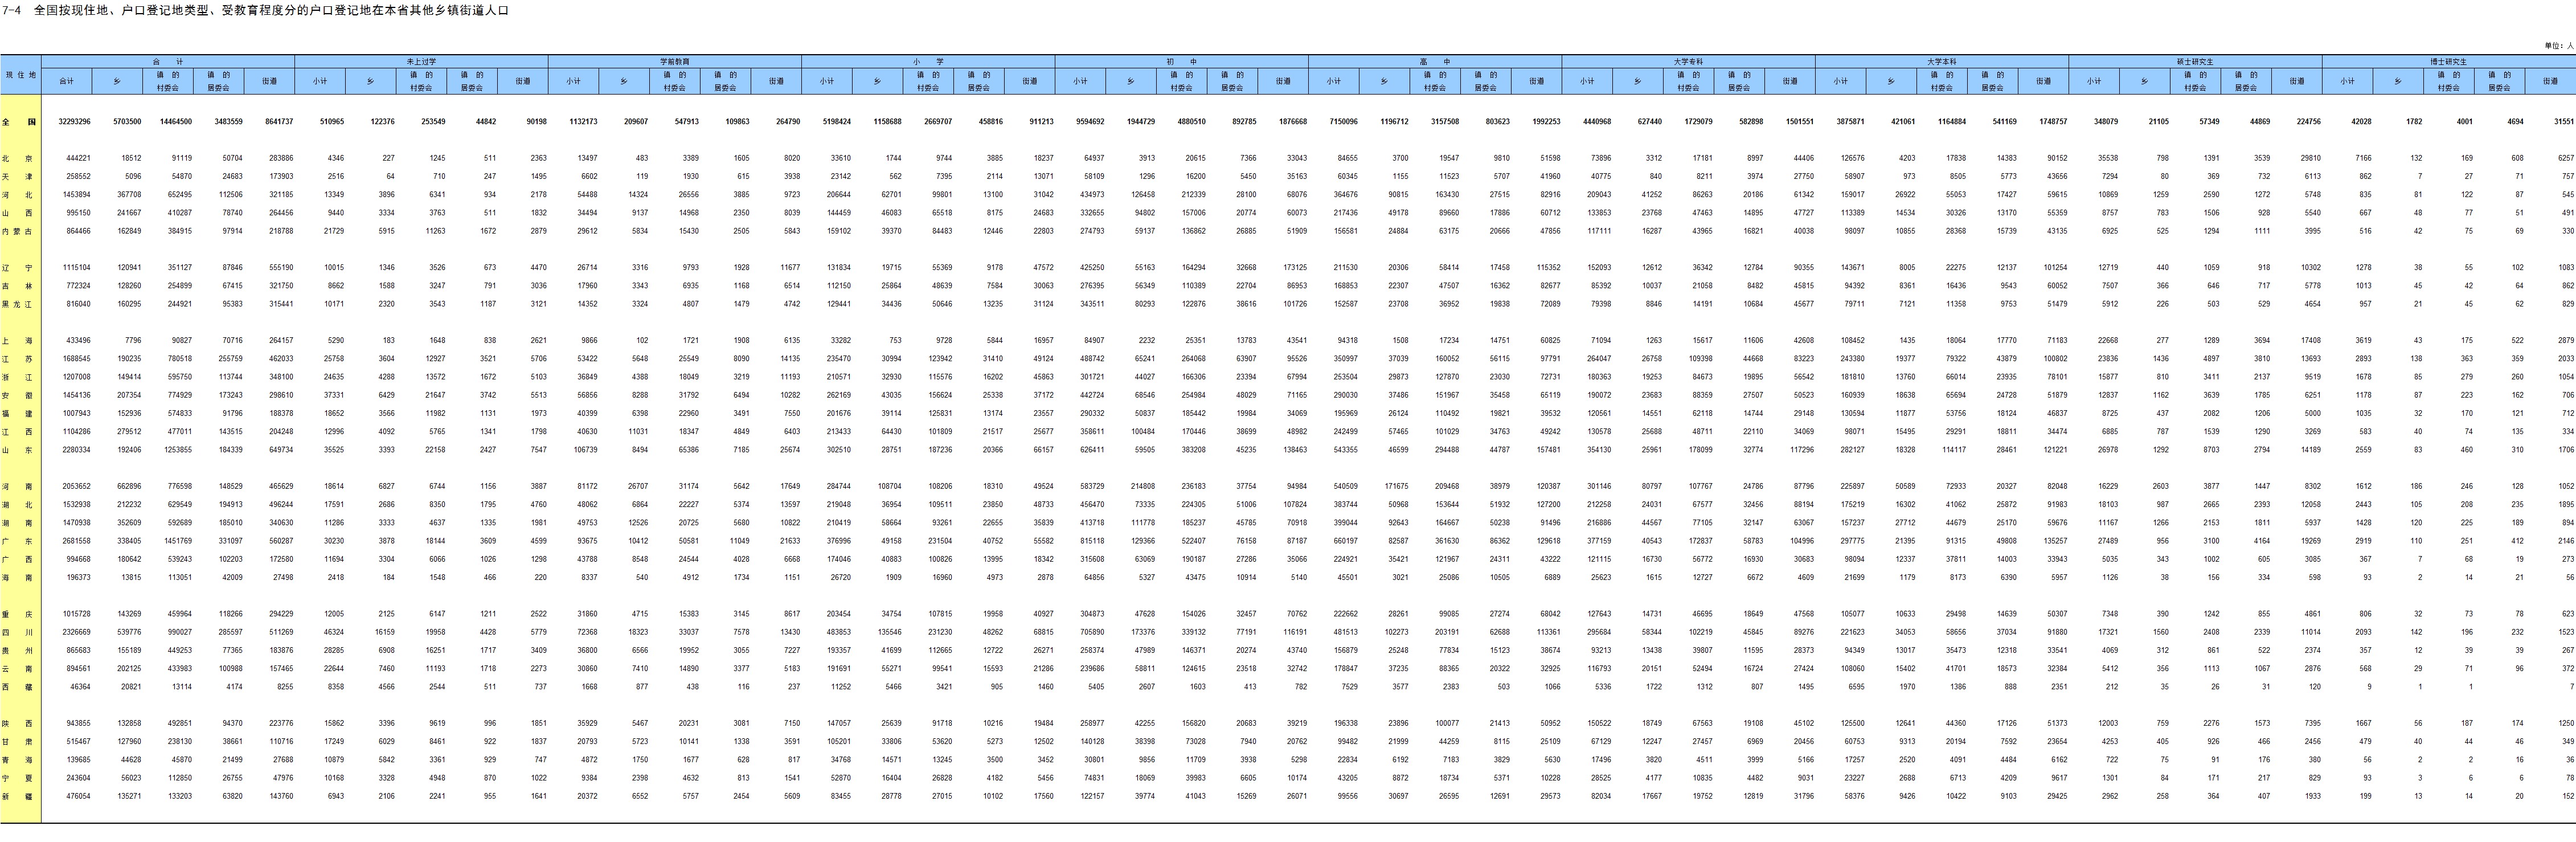This screenshot has width=2576, height=842.
Task: Select the 硕士研究生 group header
Action: tap(2195, 62)
